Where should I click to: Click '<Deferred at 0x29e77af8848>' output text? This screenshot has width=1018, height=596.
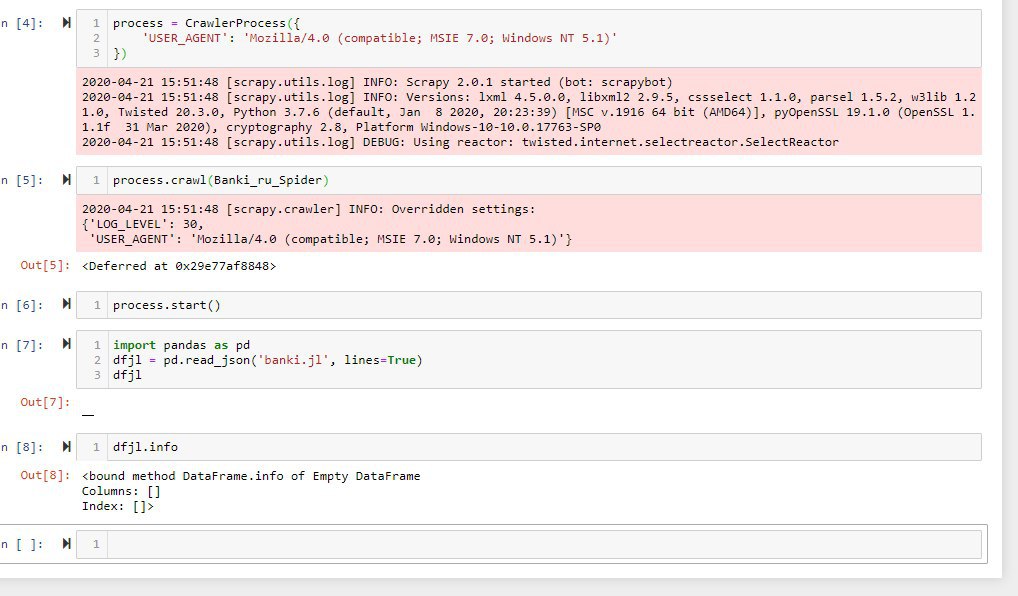(179, 266)
